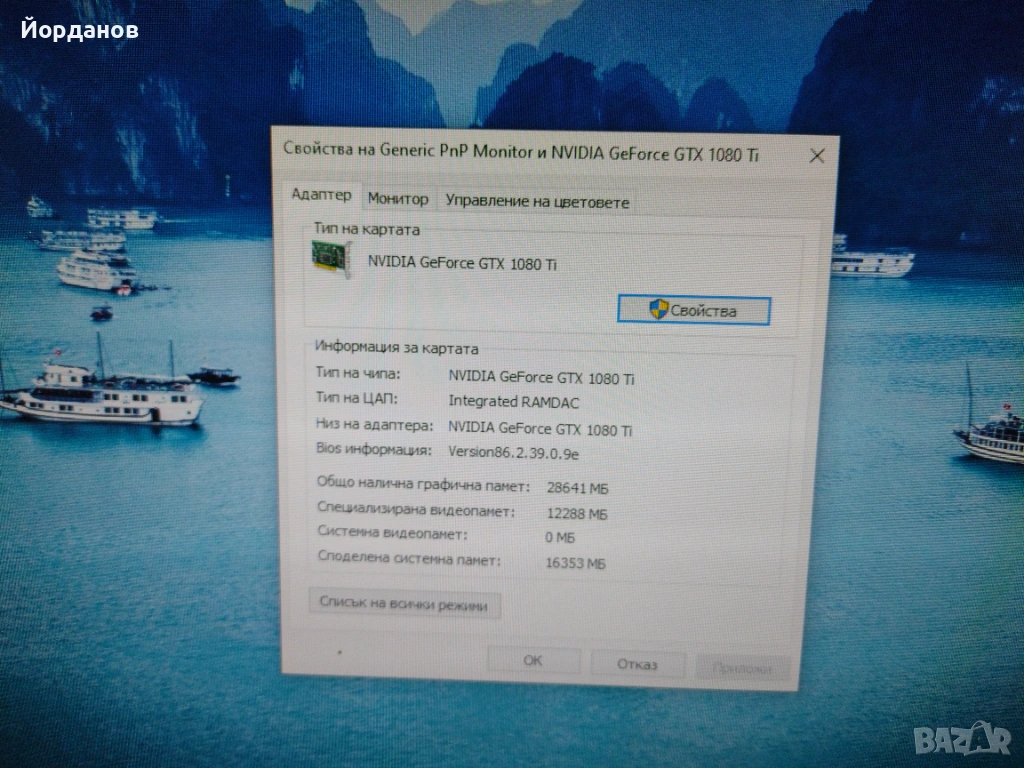Click the 12288 МБ dedicated video memory value

[577, 514]
